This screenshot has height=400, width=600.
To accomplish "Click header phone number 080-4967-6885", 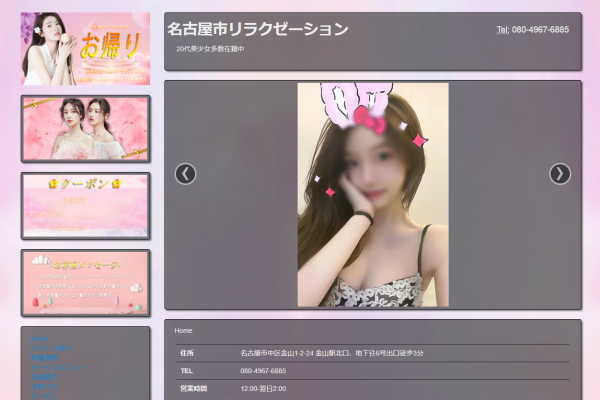I will (x=540, y=30).
